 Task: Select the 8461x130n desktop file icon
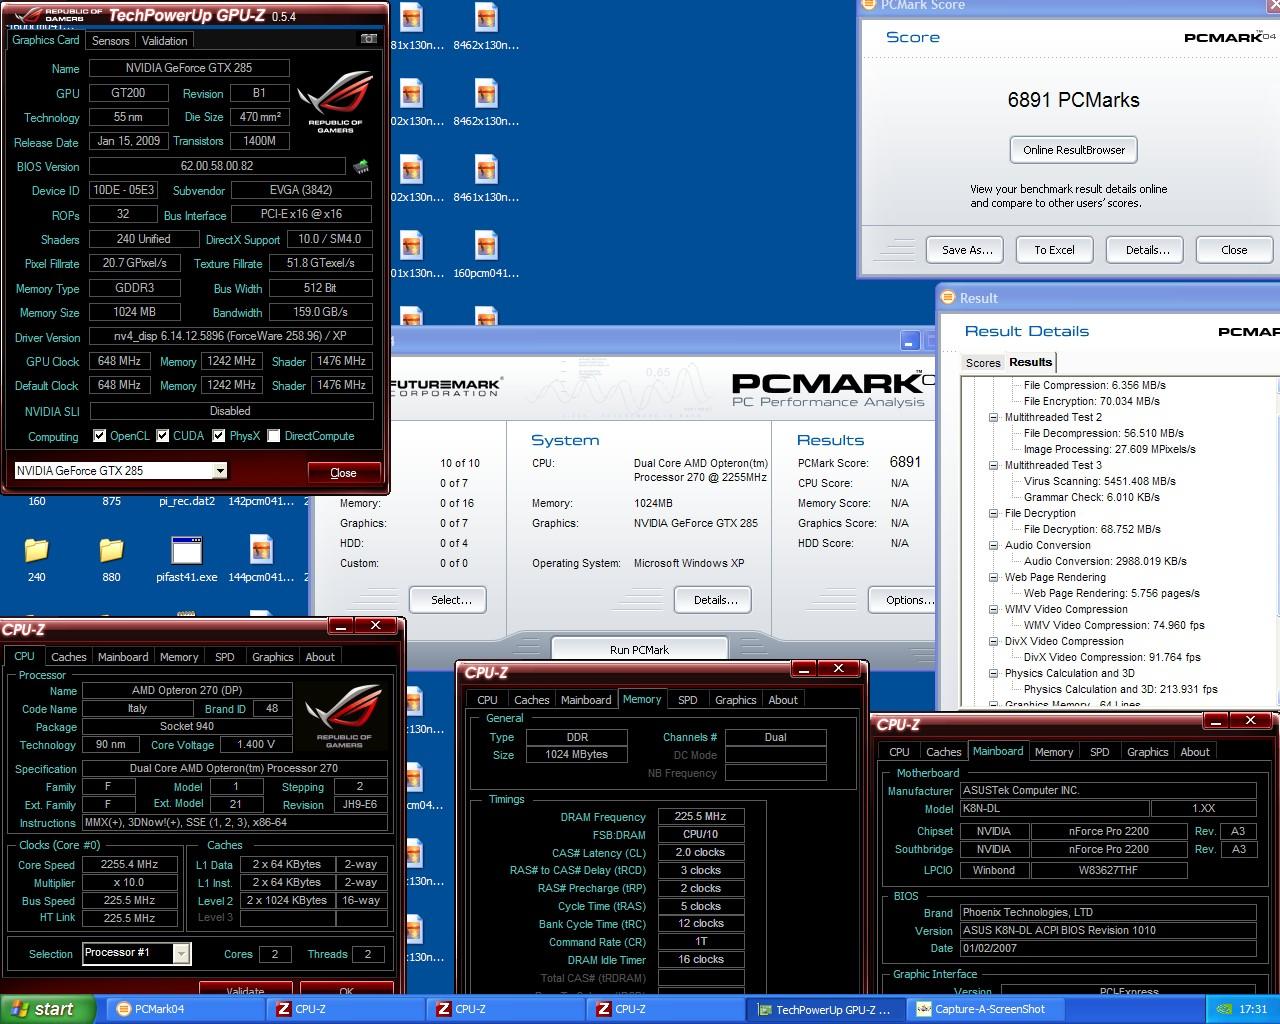tap(487, 177)
